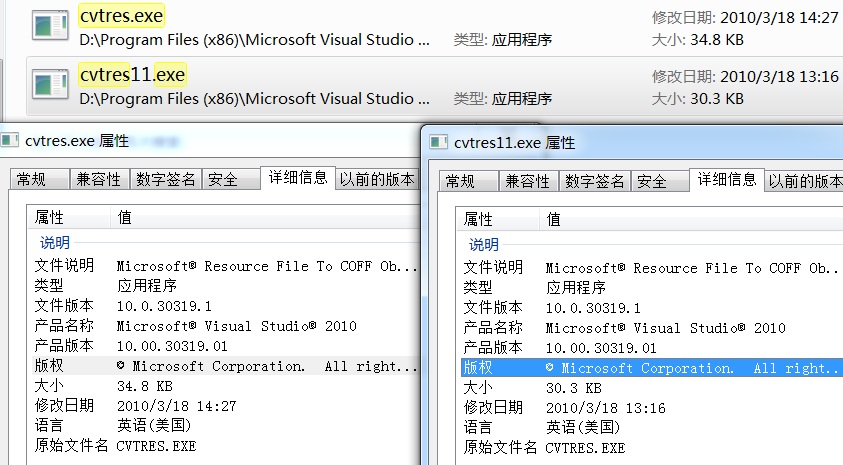843x465 pixels.
Task: Select the cvtres.exe file icon in results
Action: pos(51,26)
